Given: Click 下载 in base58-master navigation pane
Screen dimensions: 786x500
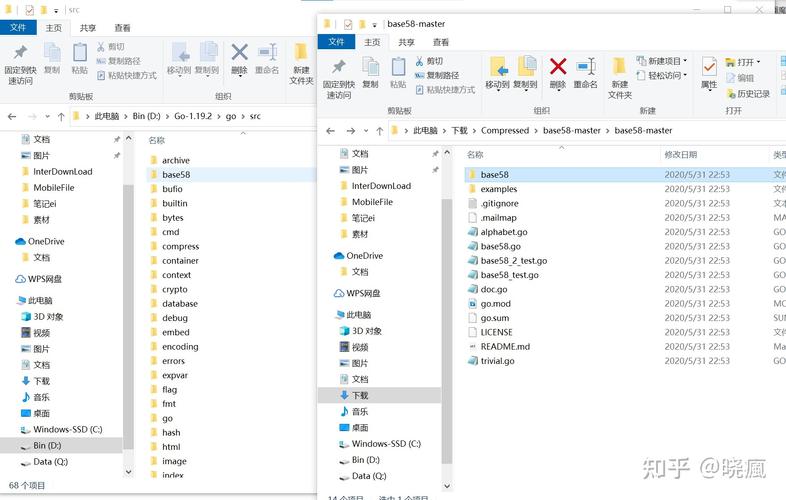Looking at the screenshot, I should [360, 395].
